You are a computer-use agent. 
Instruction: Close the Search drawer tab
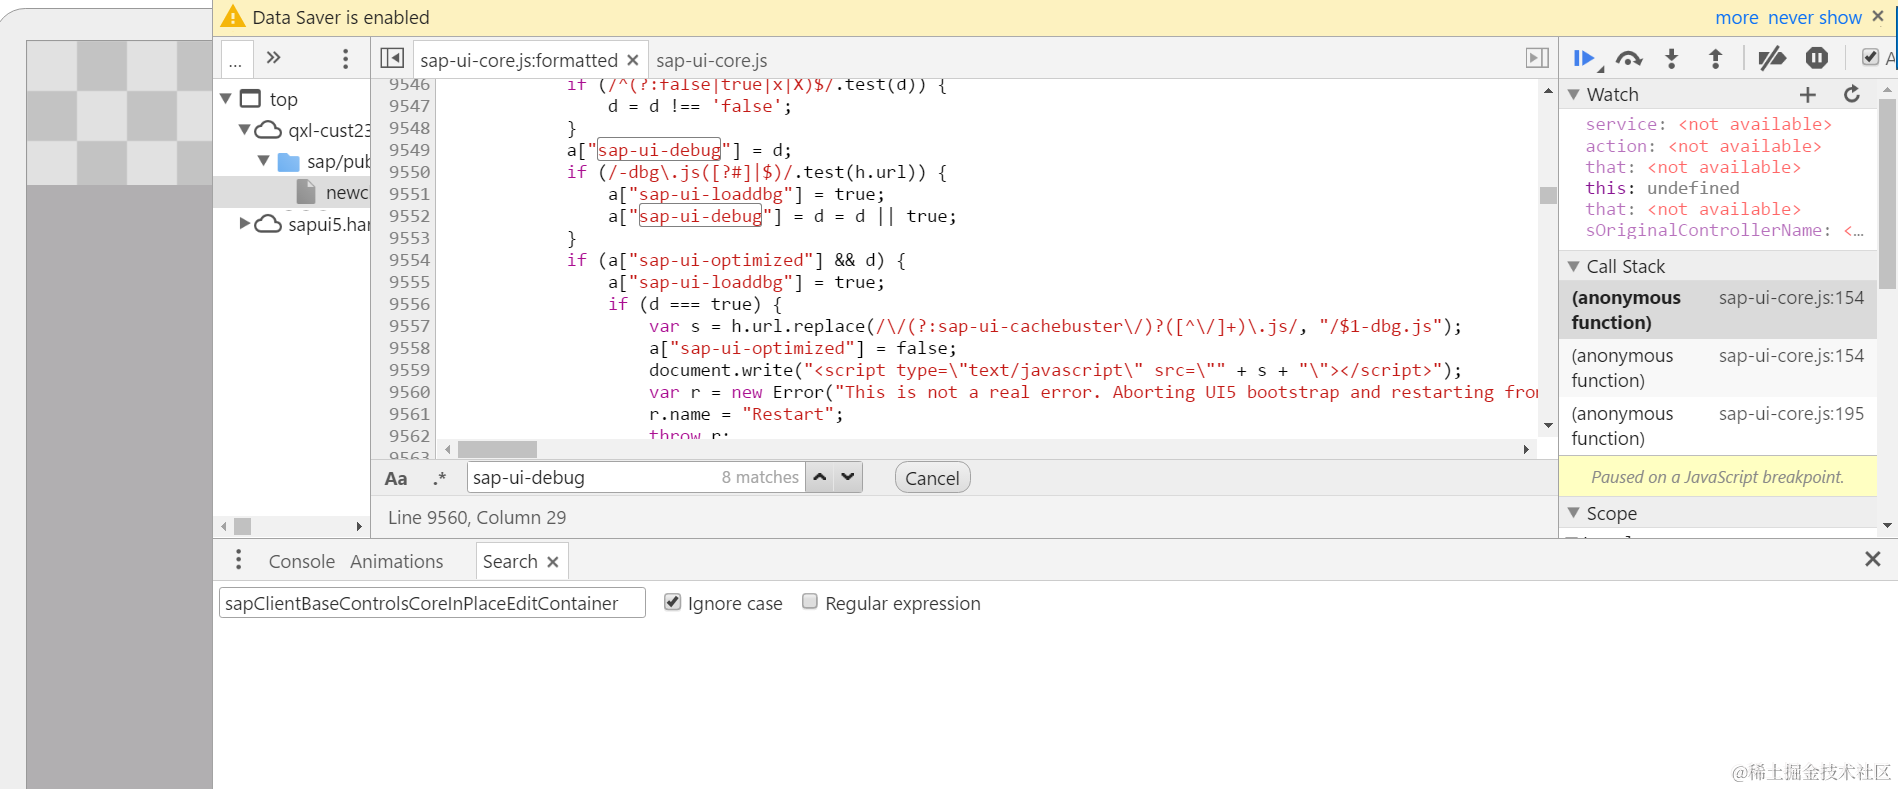click(552, 562)
